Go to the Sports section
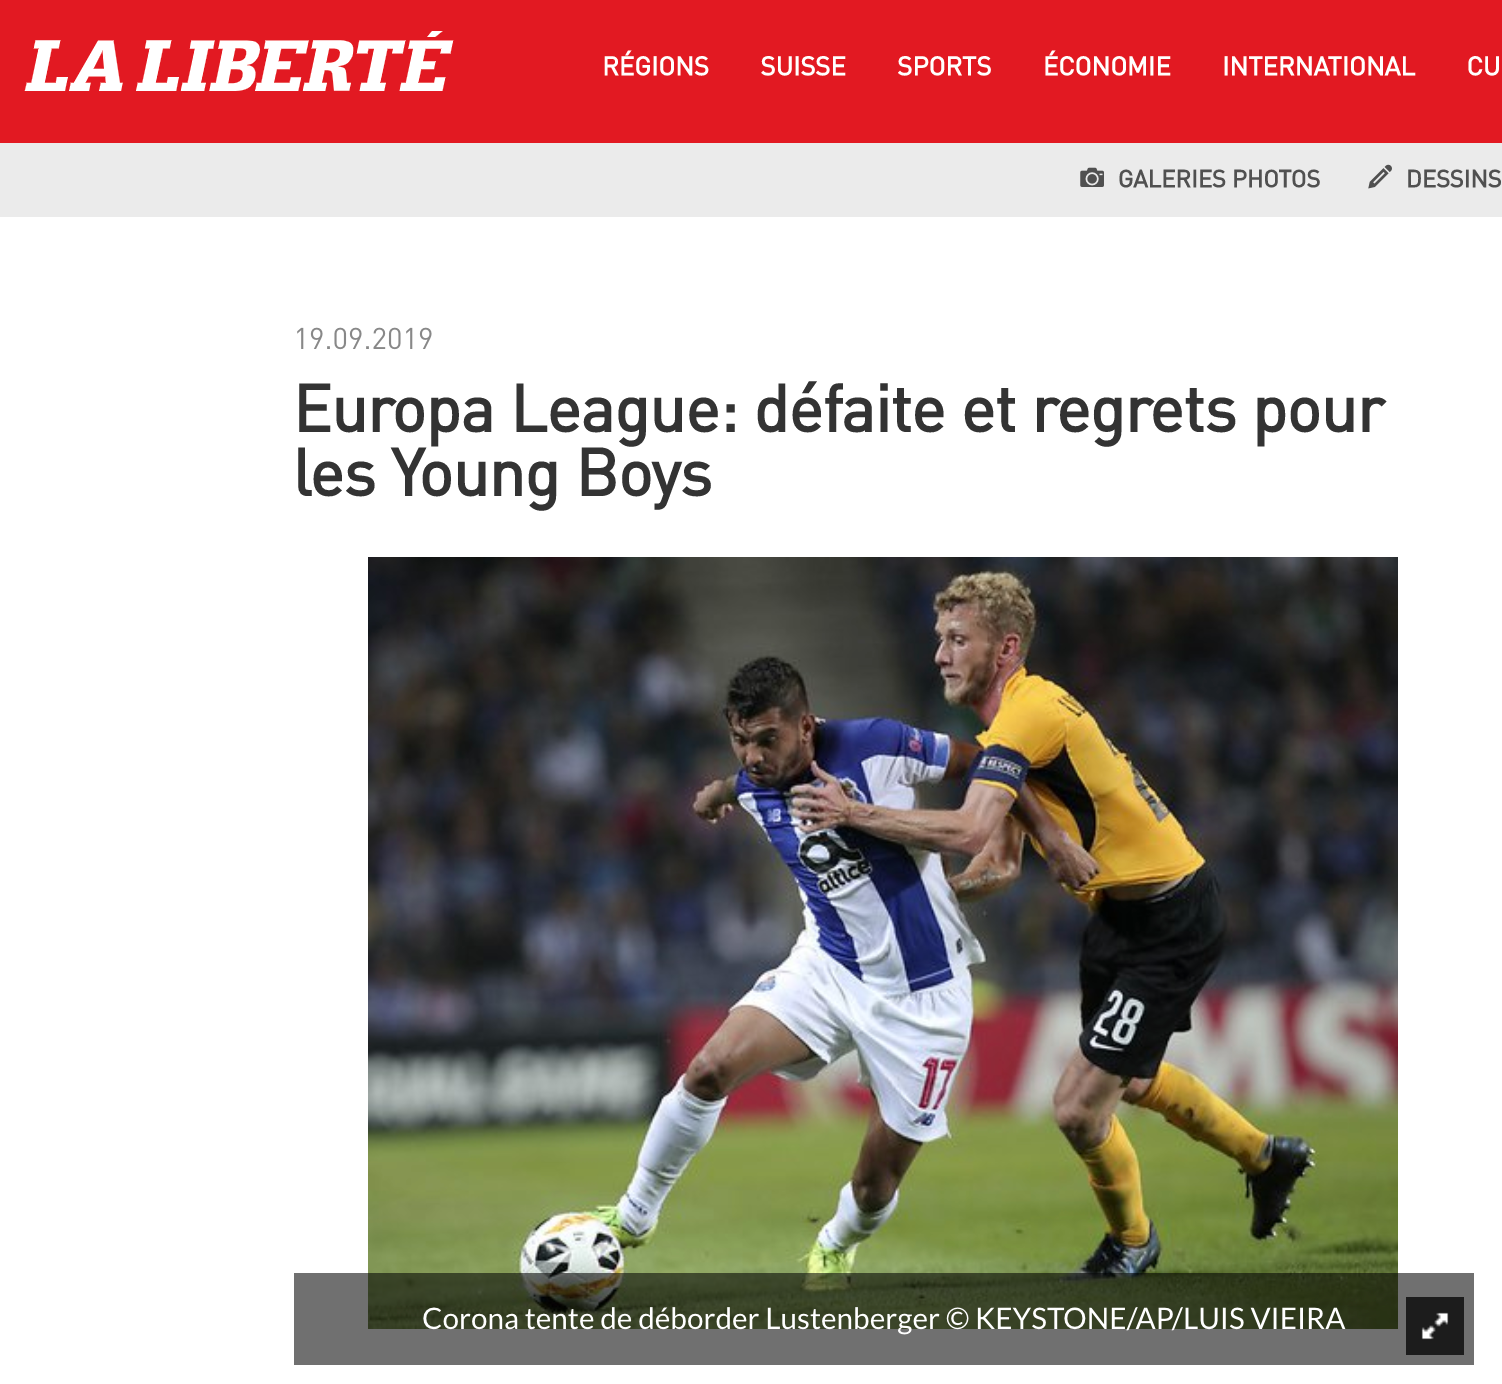The width and height of the screenshot is (1502, 1384). coord(944,67)
